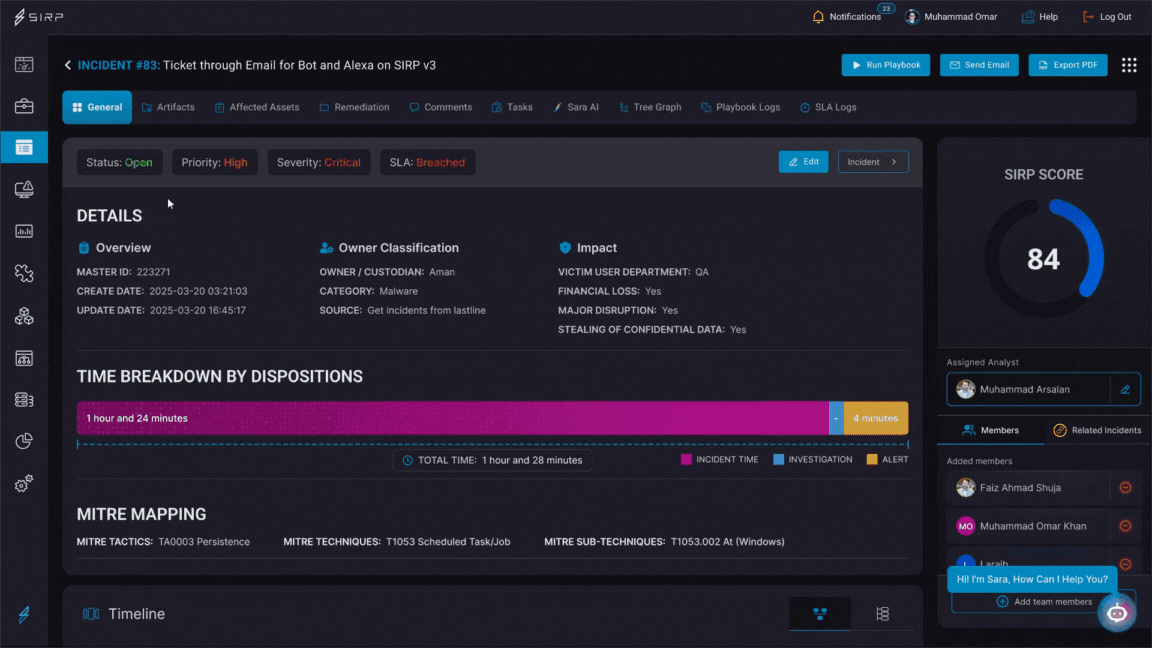1152x648 pixels.
Task: Select the General tab
Action: [x=97, y=107]
